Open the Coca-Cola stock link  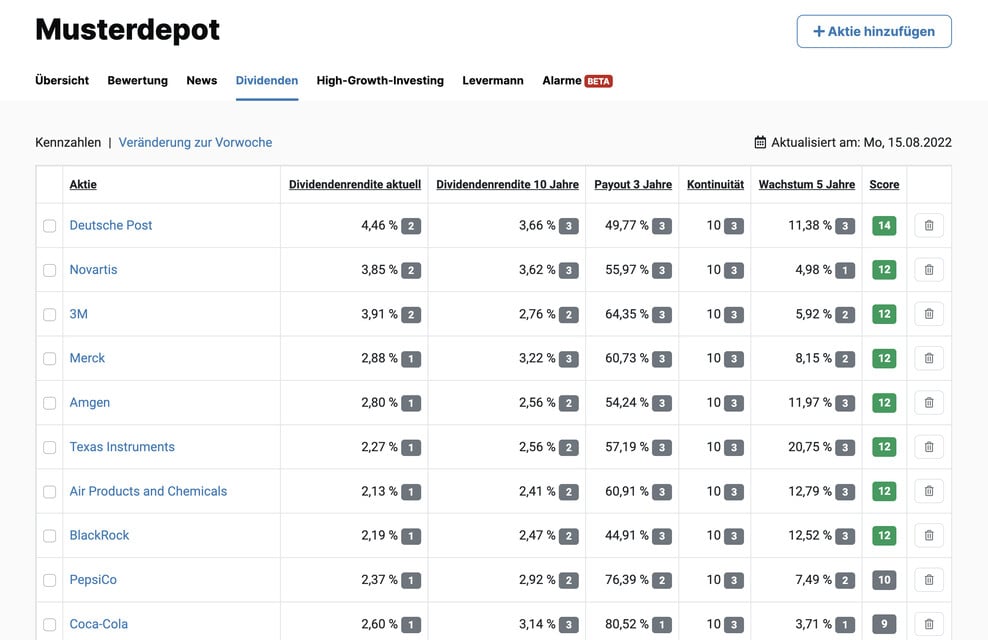click(x=98, y=624)
